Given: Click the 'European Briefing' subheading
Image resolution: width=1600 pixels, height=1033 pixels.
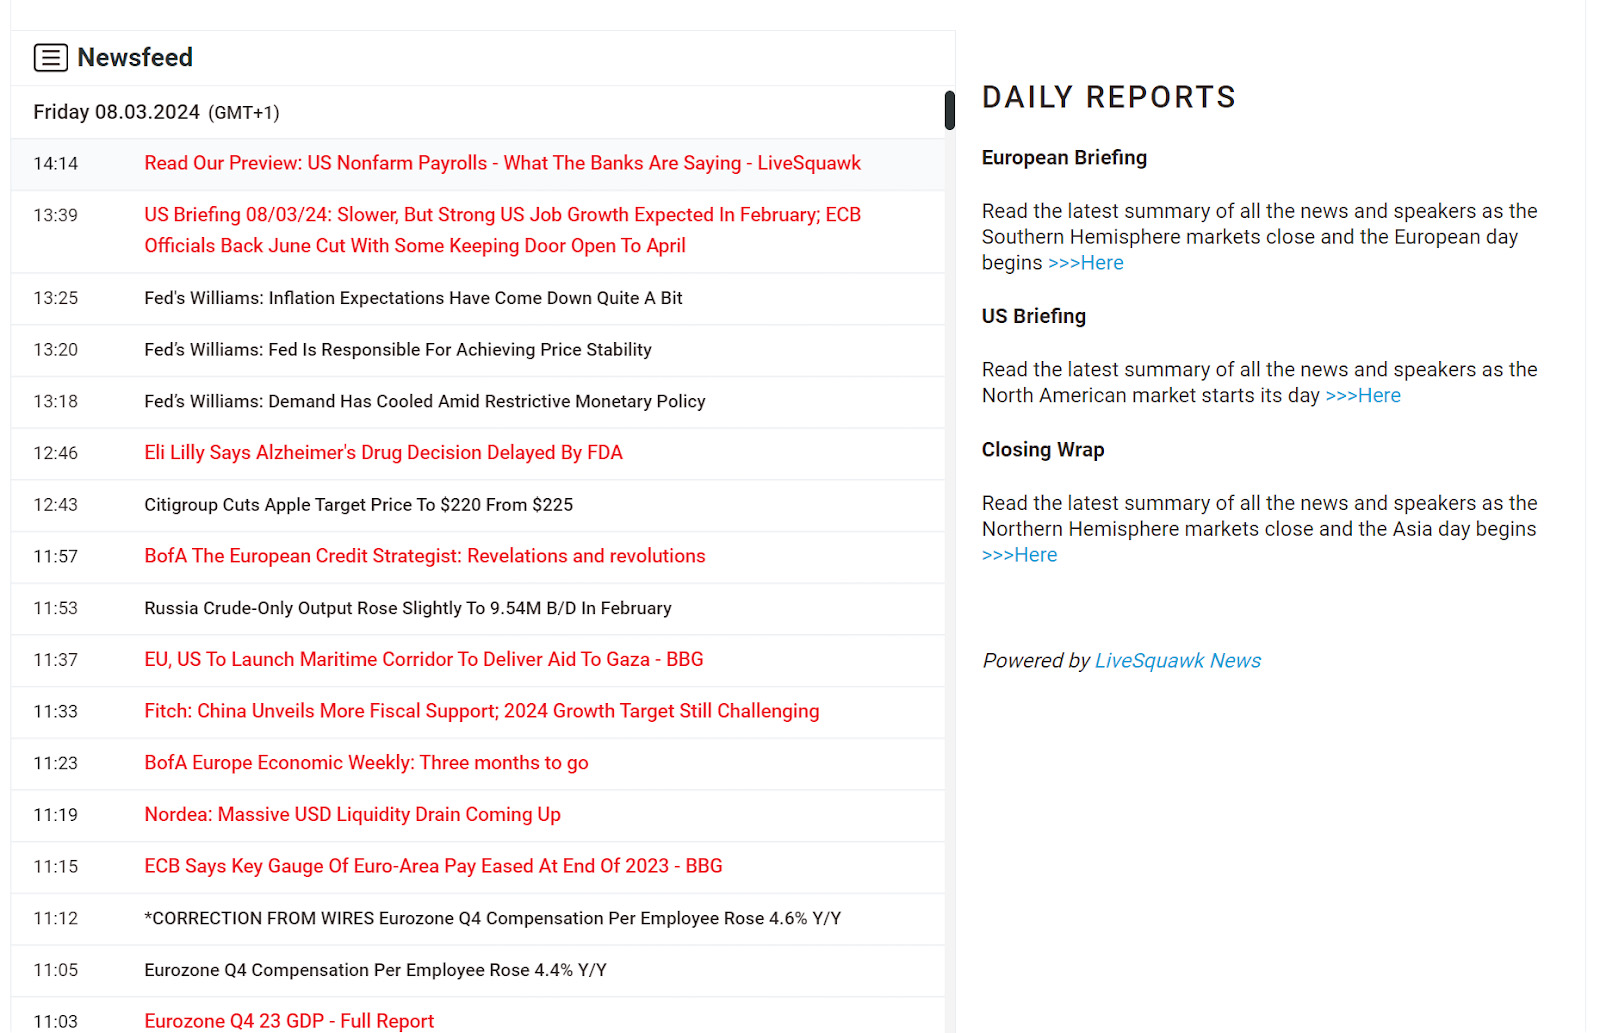Looking at the screenshot, I should coord(1064,158).
